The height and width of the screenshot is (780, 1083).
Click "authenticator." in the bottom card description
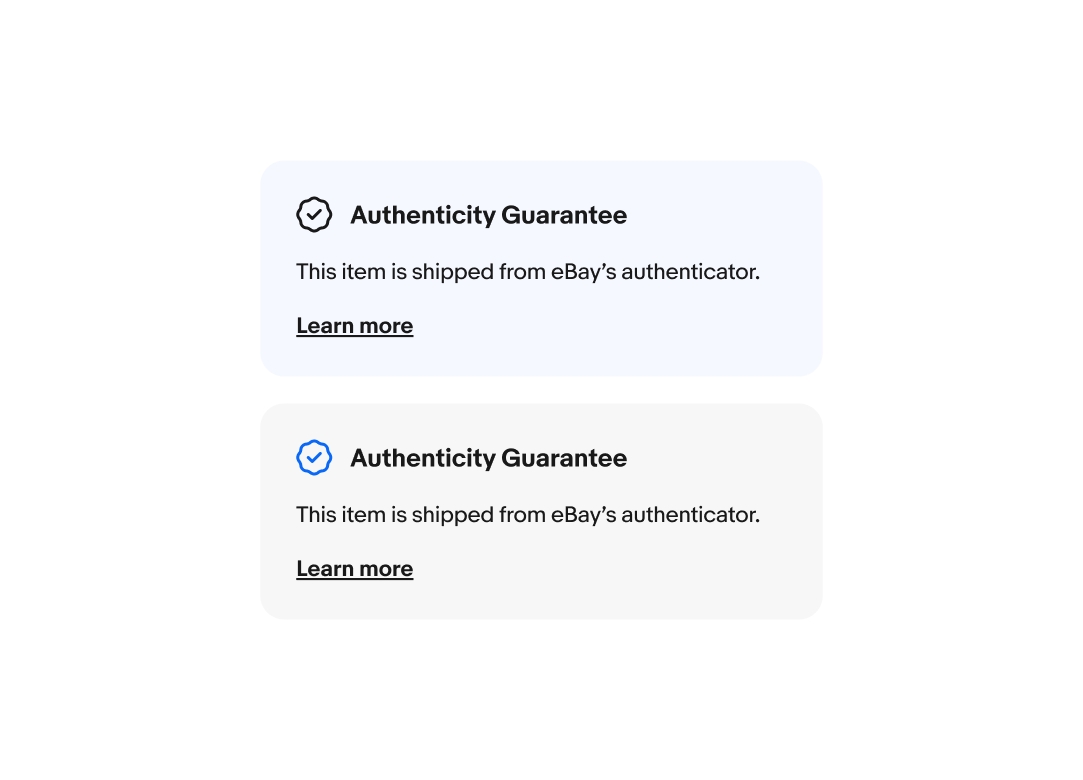pos(690,515)
